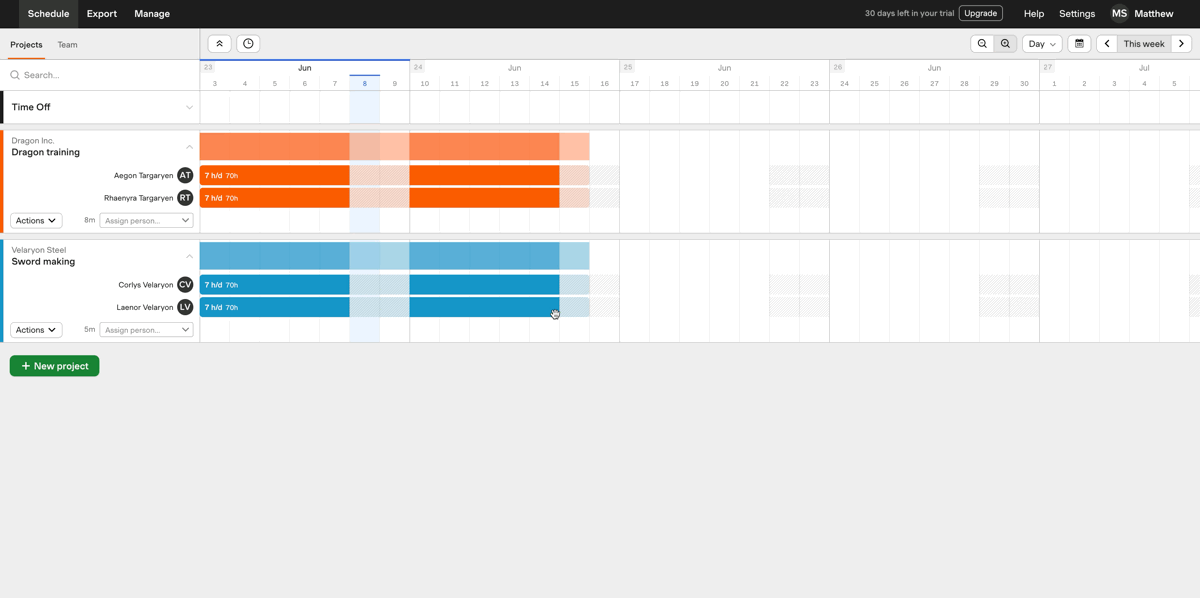Screen dimensions: 1200x598
Task: Click the clock icon in the toolbar
Action: point(248,44)
